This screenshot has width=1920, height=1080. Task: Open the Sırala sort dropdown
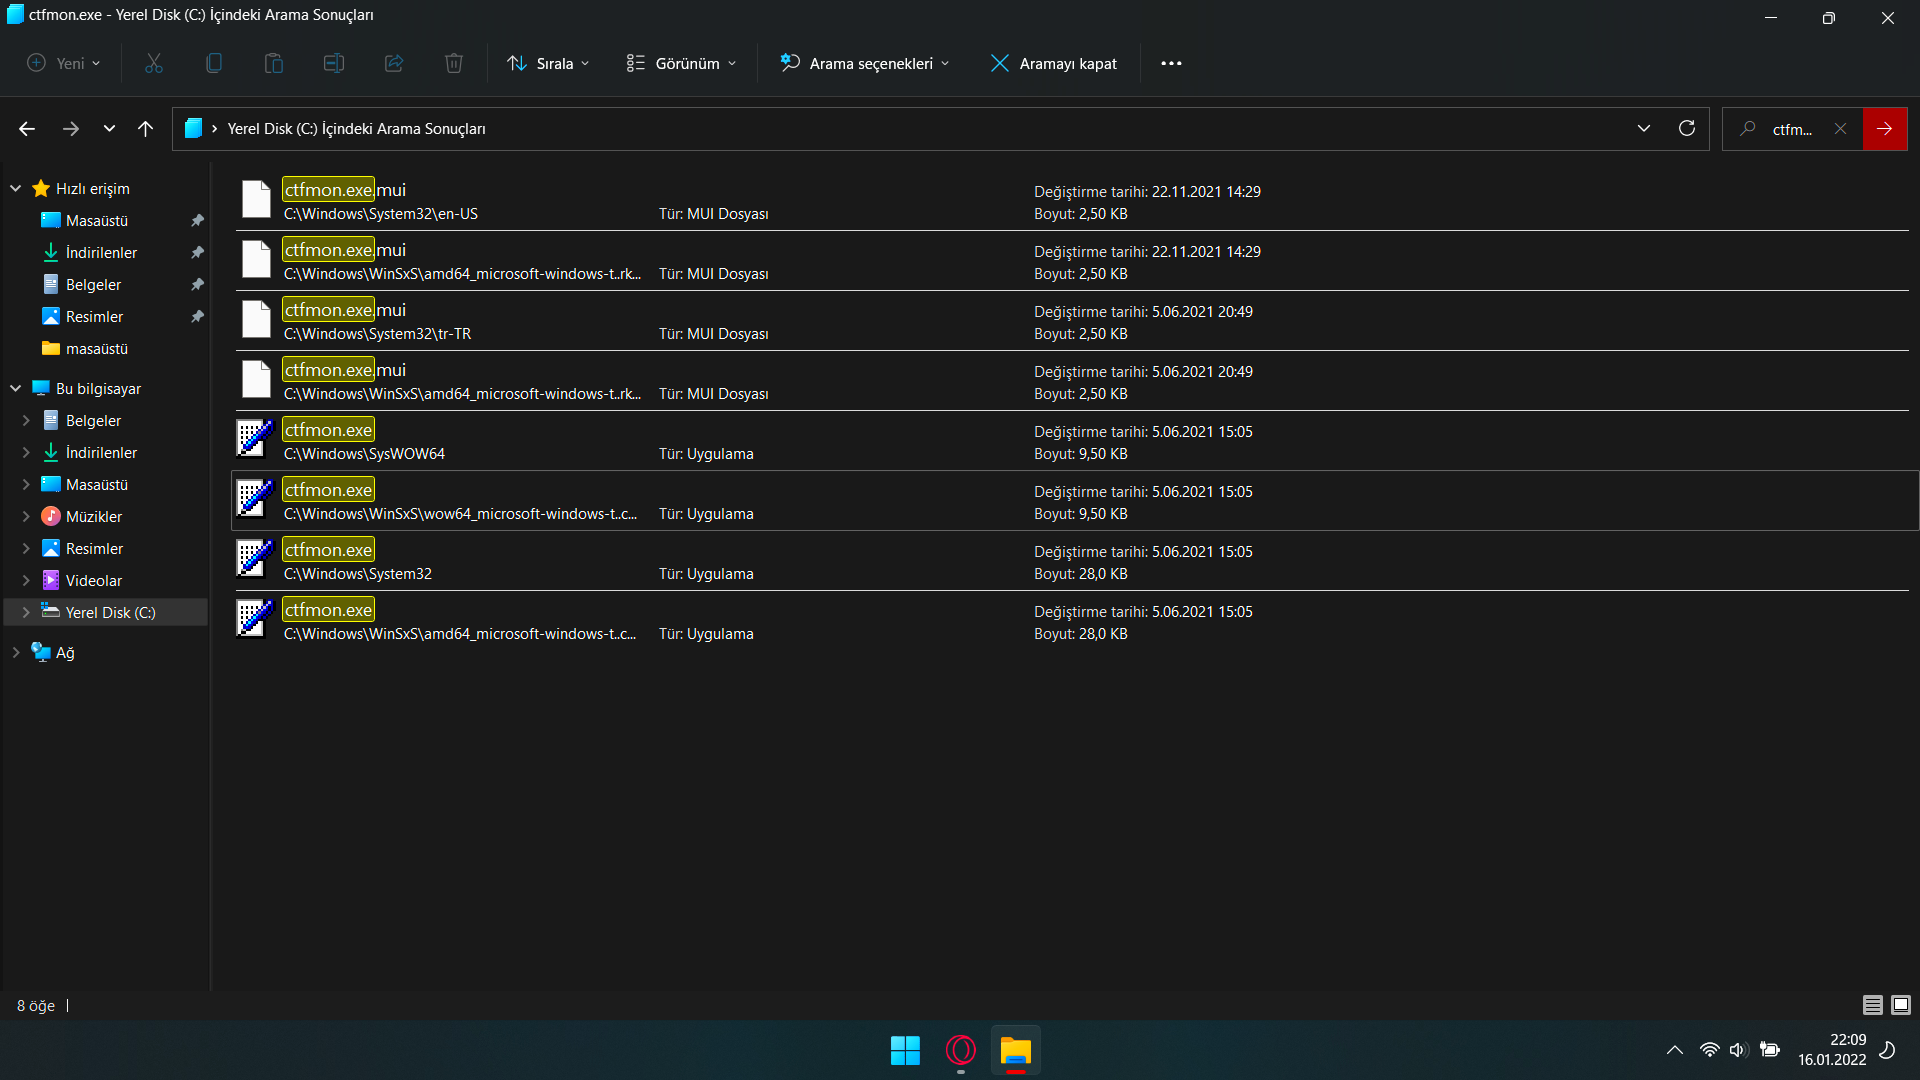pyautogui.click(x=548, y=63)
